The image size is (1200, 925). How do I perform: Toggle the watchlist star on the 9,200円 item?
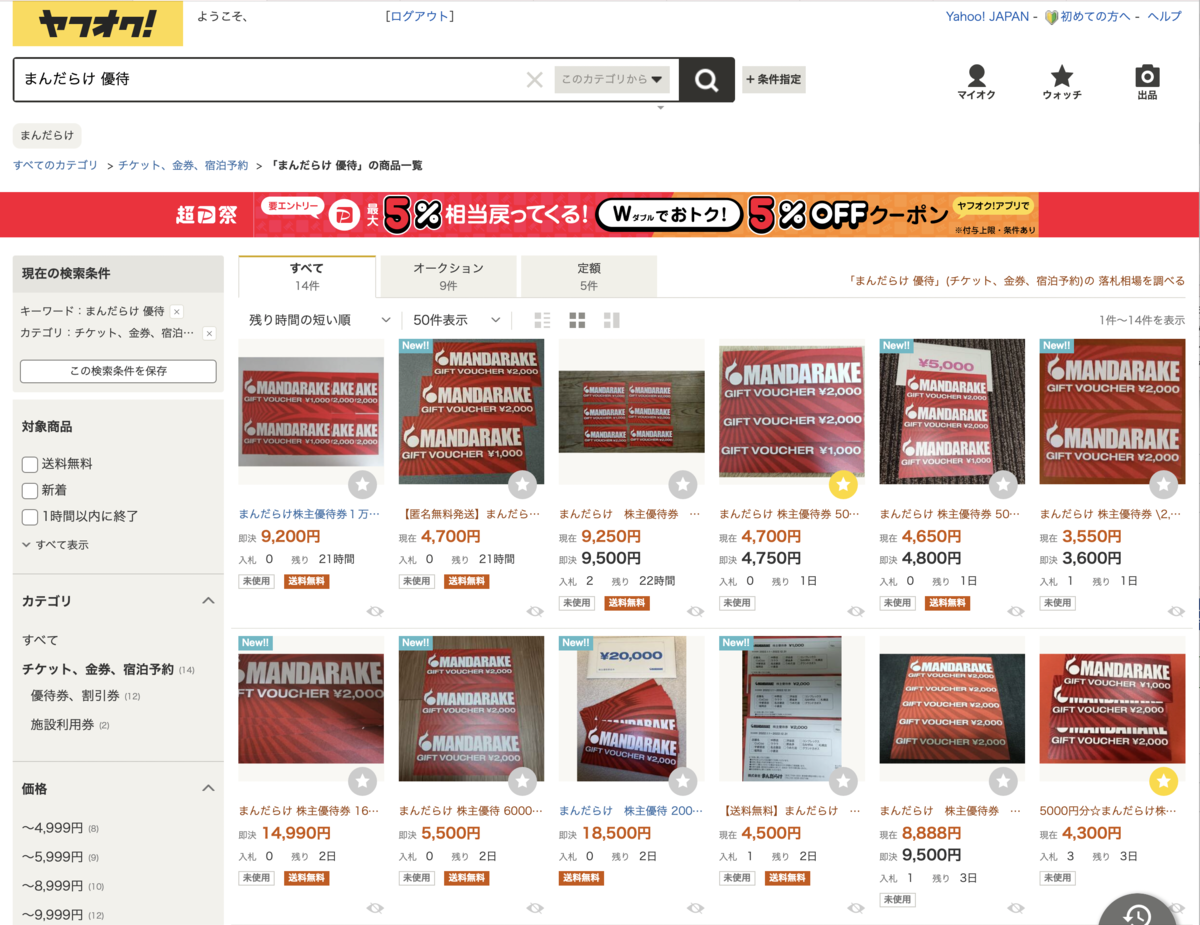click(x=363, y=485)
